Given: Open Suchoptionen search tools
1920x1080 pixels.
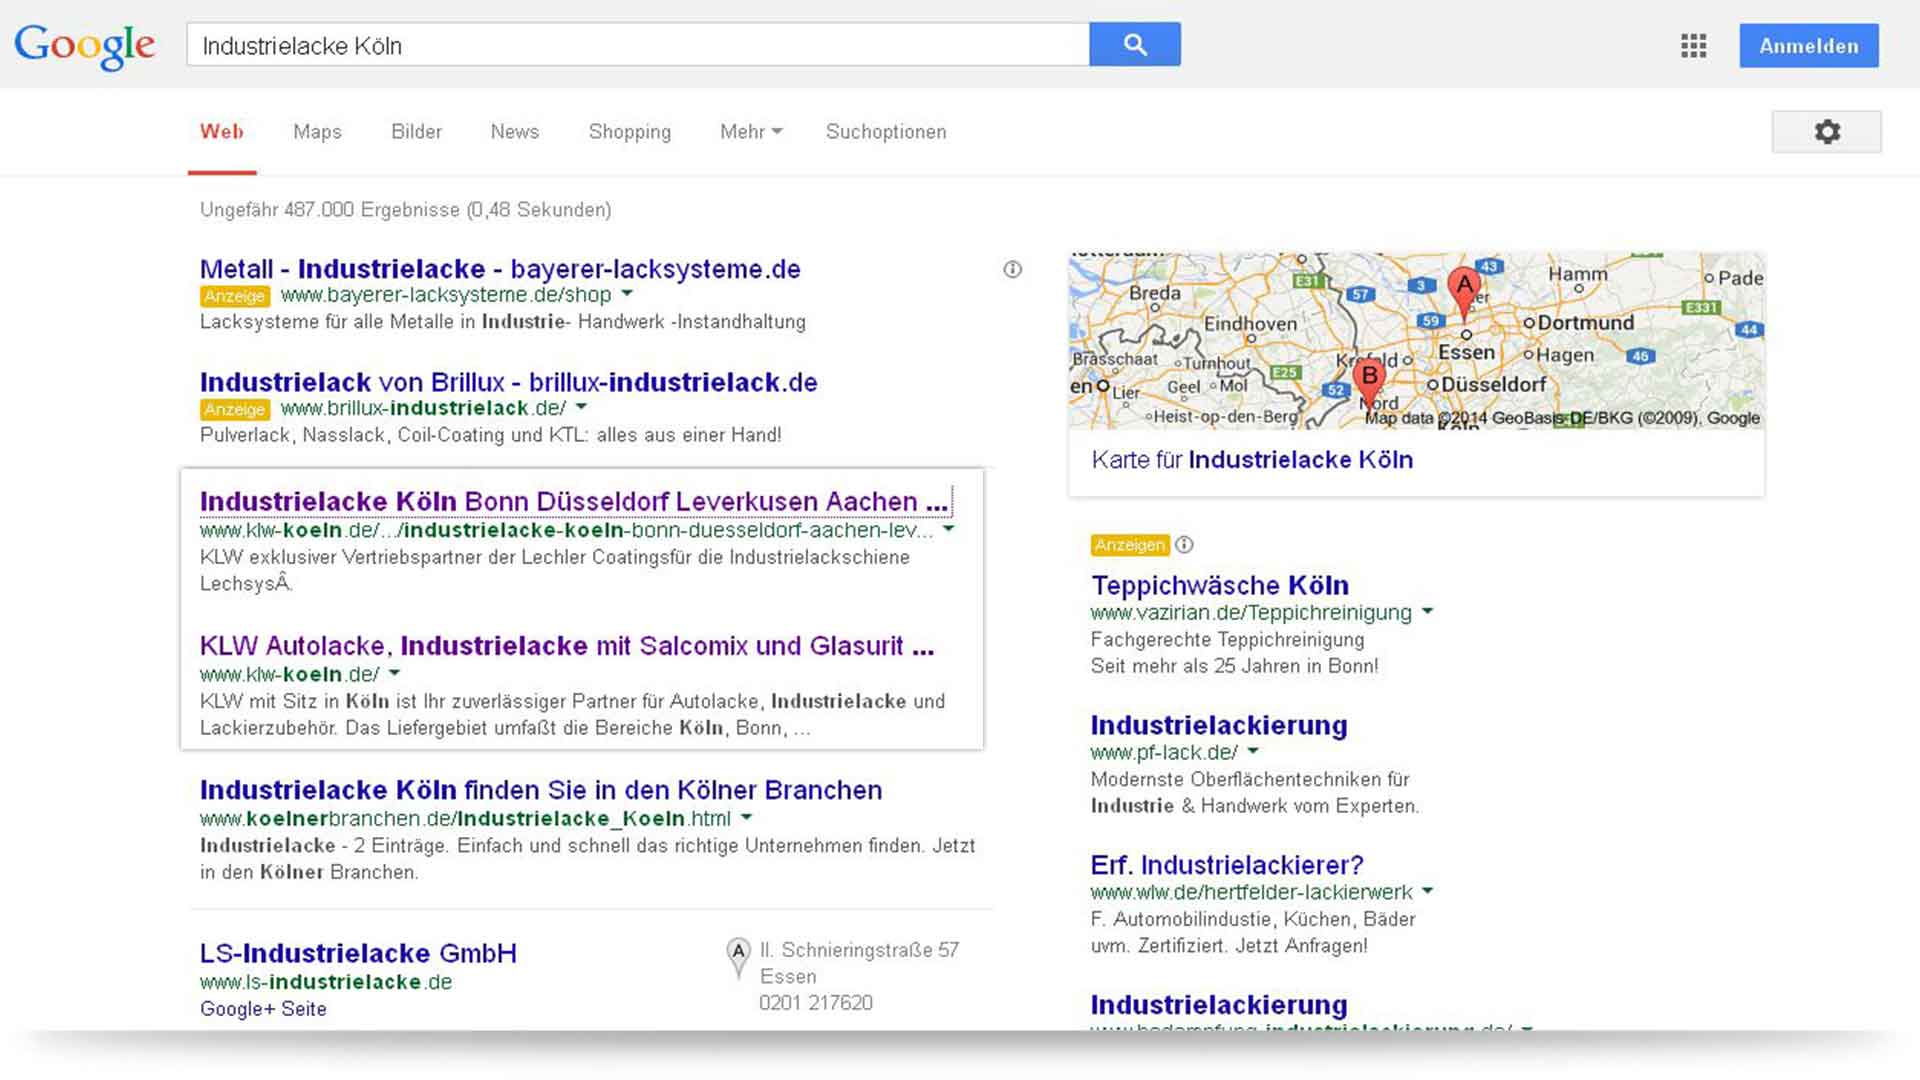Looking at the screenshot, I should [x=885, y=132].
